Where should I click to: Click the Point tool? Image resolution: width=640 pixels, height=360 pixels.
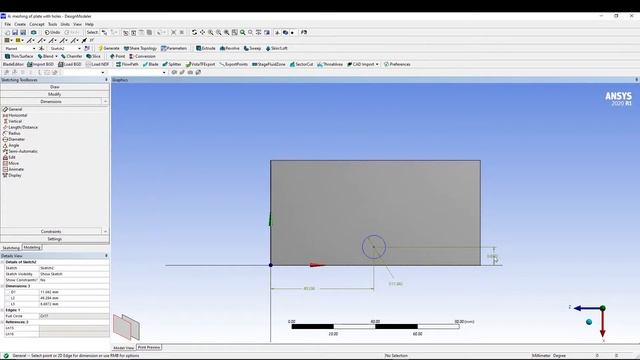pos(118,56)
